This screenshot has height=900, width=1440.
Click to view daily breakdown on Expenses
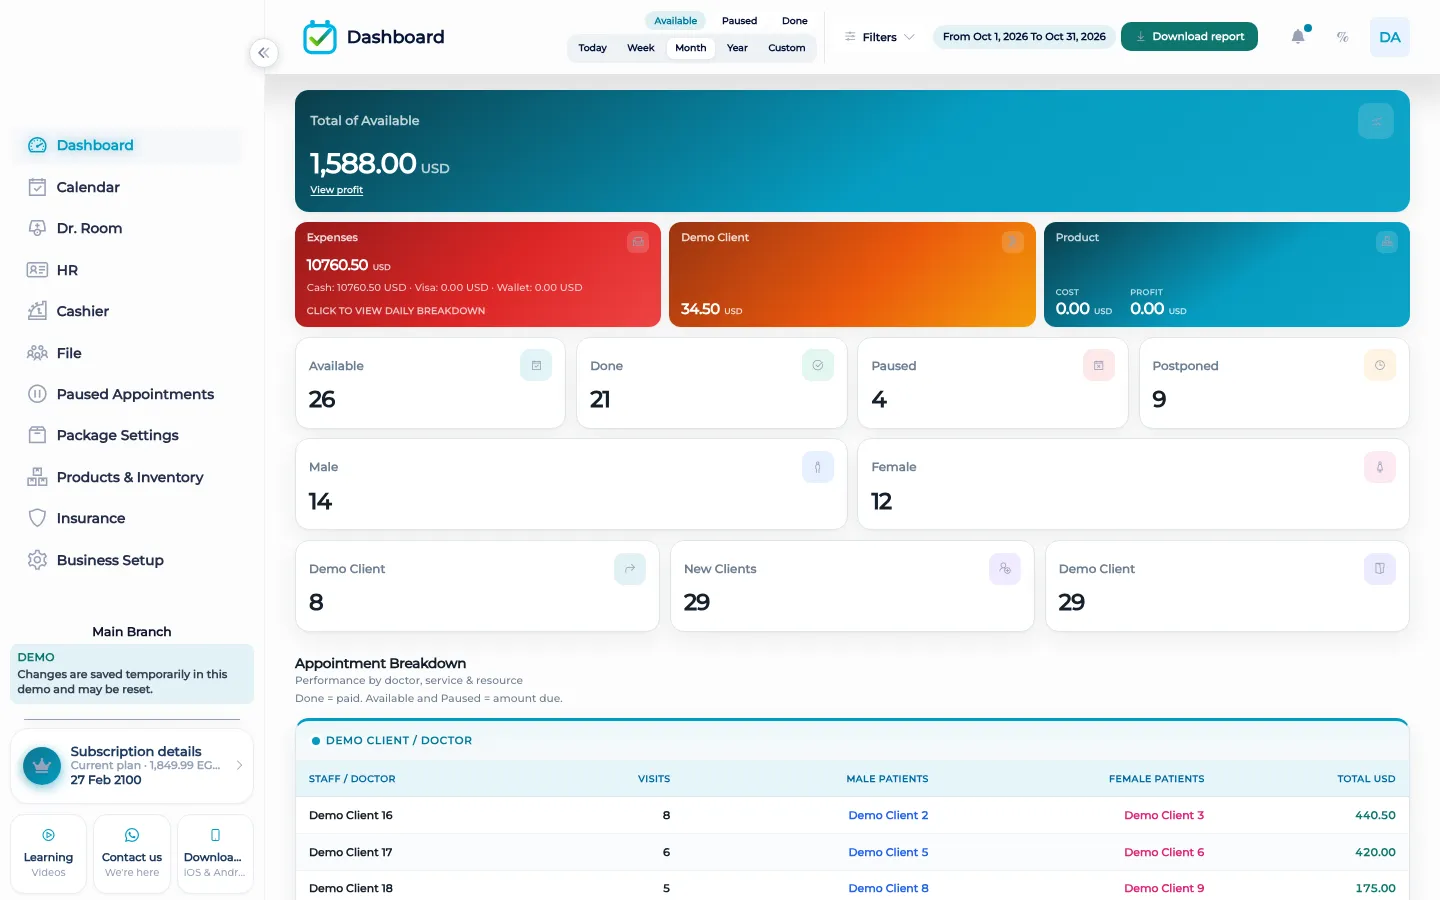tap(396, 311)
